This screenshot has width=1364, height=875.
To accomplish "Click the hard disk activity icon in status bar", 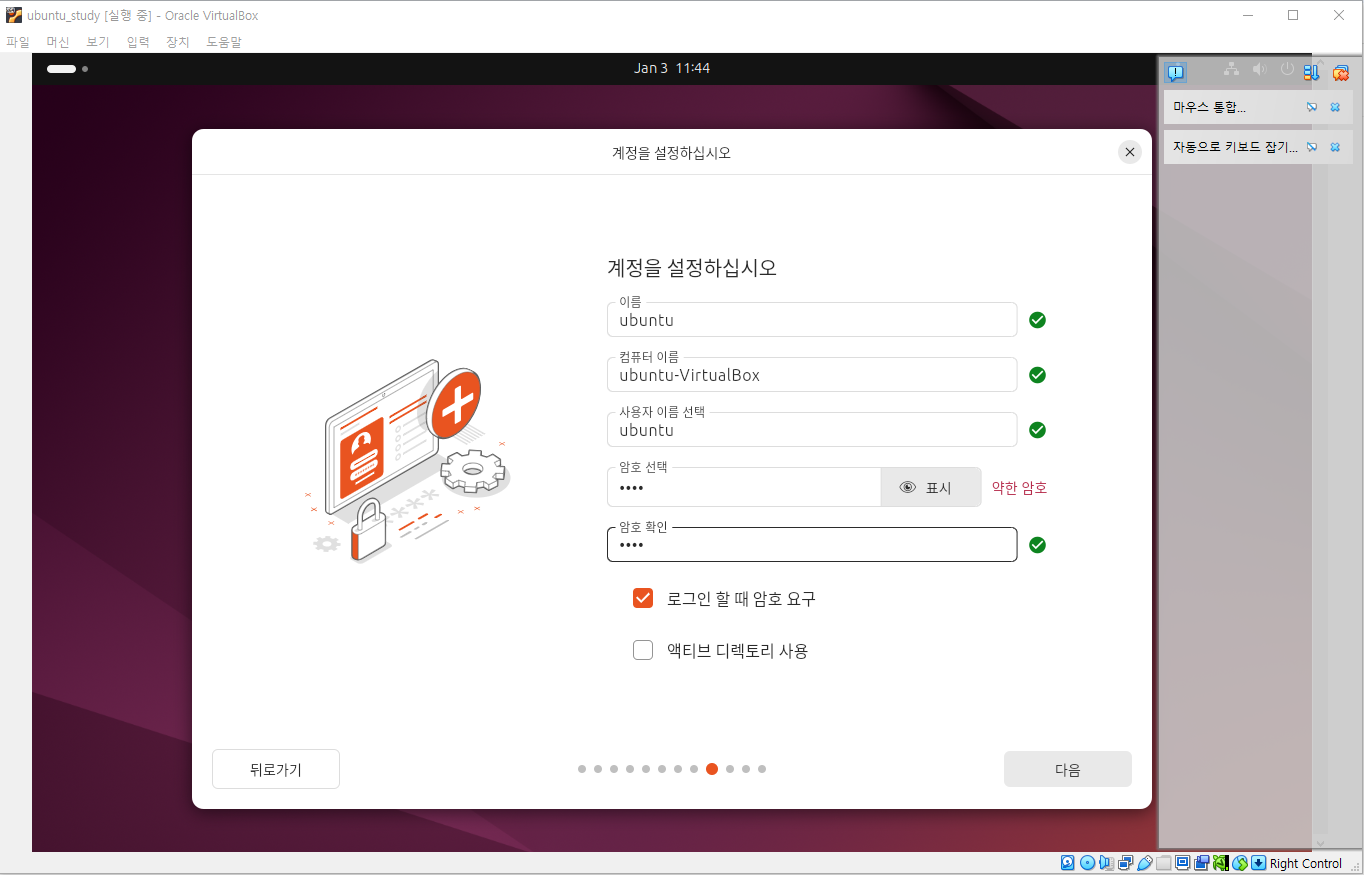I will coord(1067,863).
